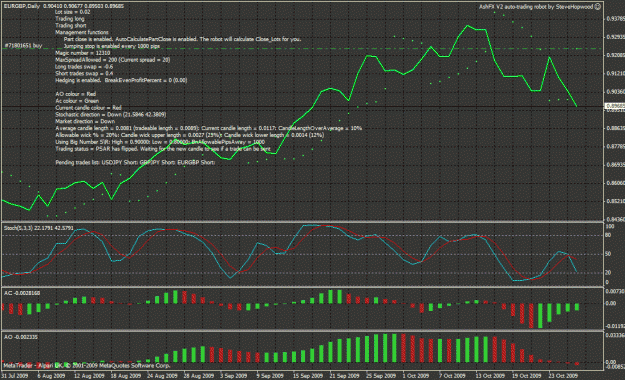Click the Trading long text line
Screen dimensions: 625x380
[x=70, y=19]
